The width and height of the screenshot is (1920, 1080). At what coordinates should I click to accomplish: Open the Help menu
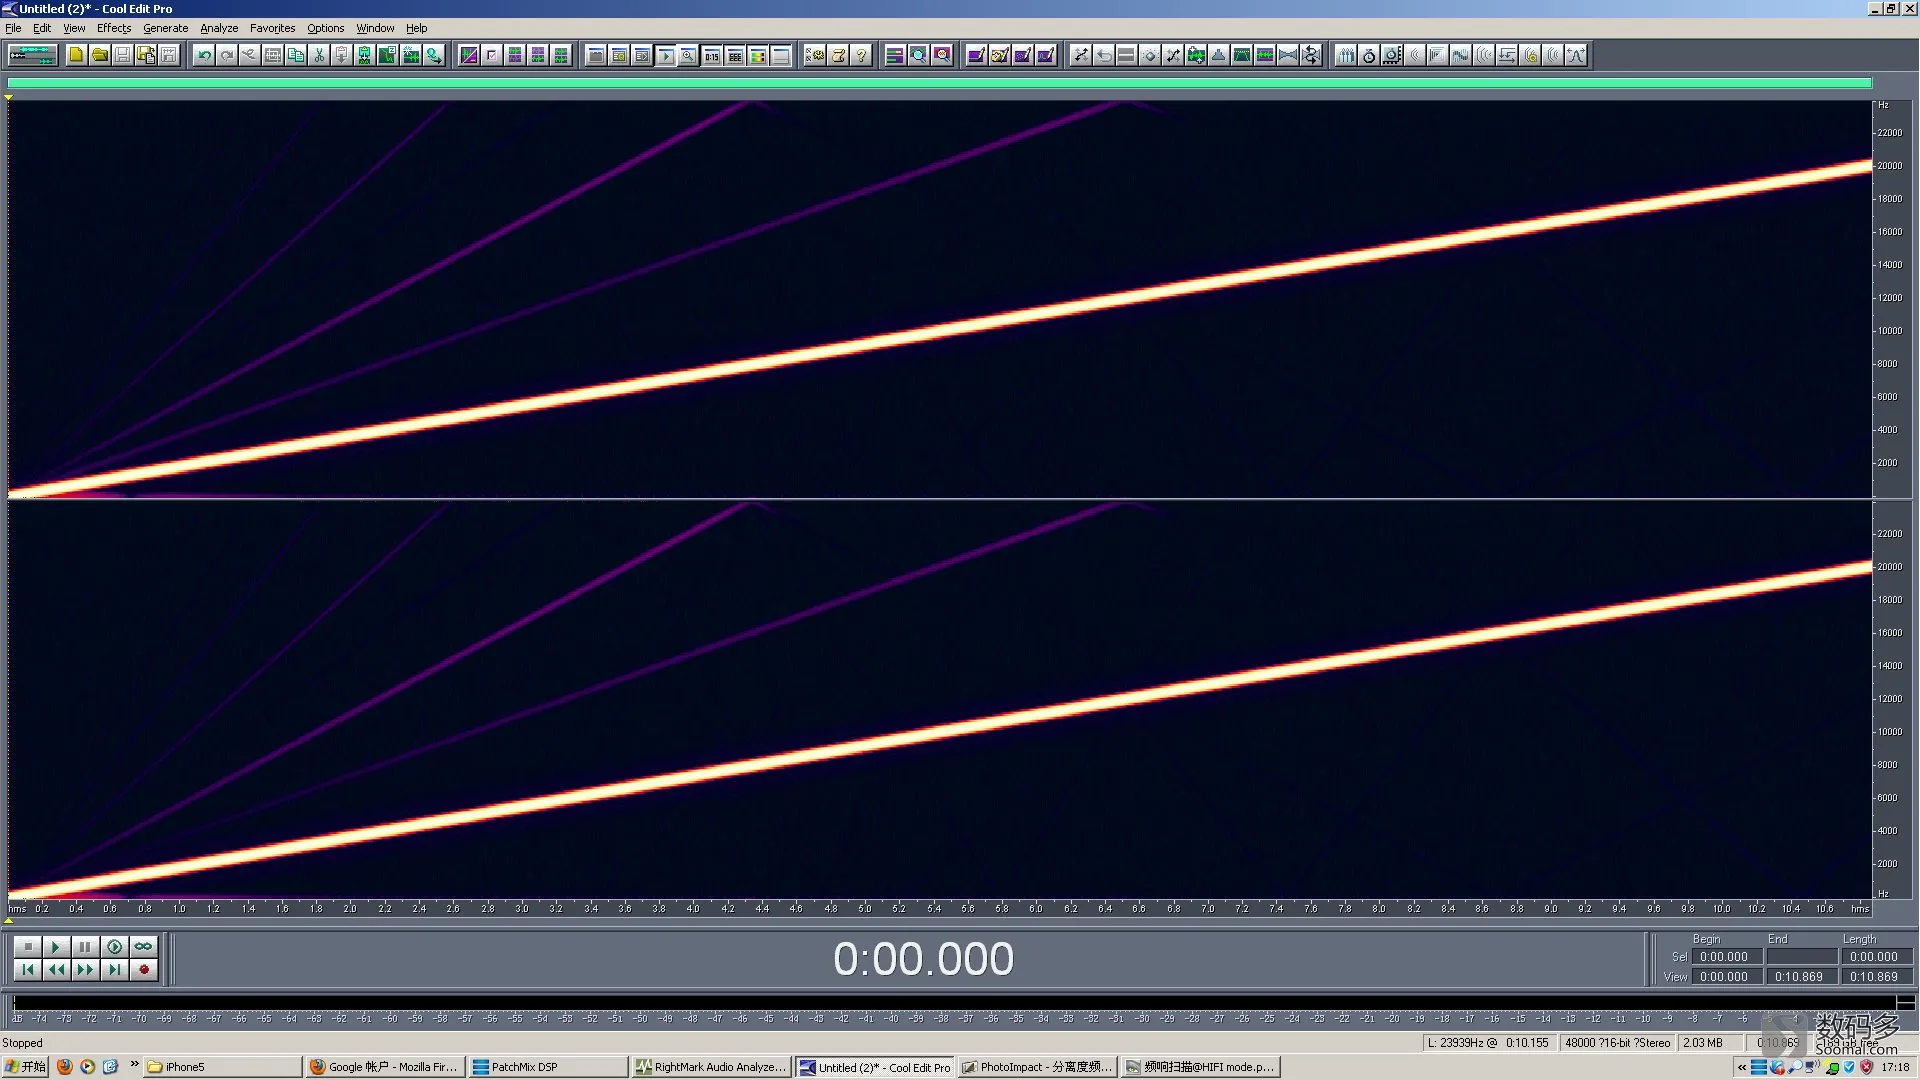[x=416, y=28]
